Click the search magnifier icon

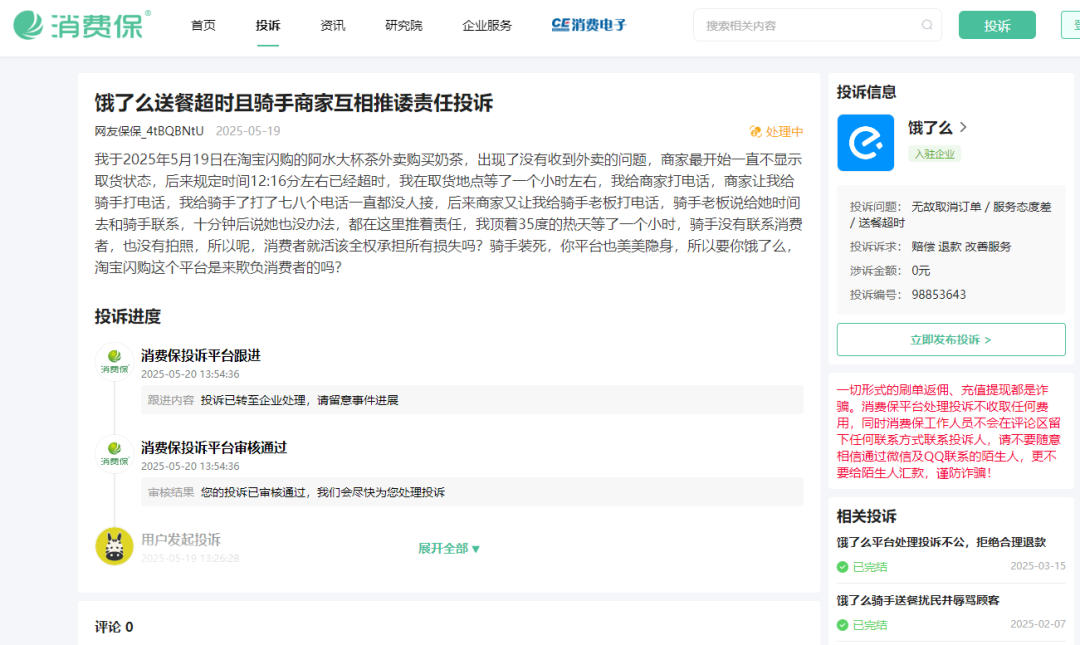[927, 25]
